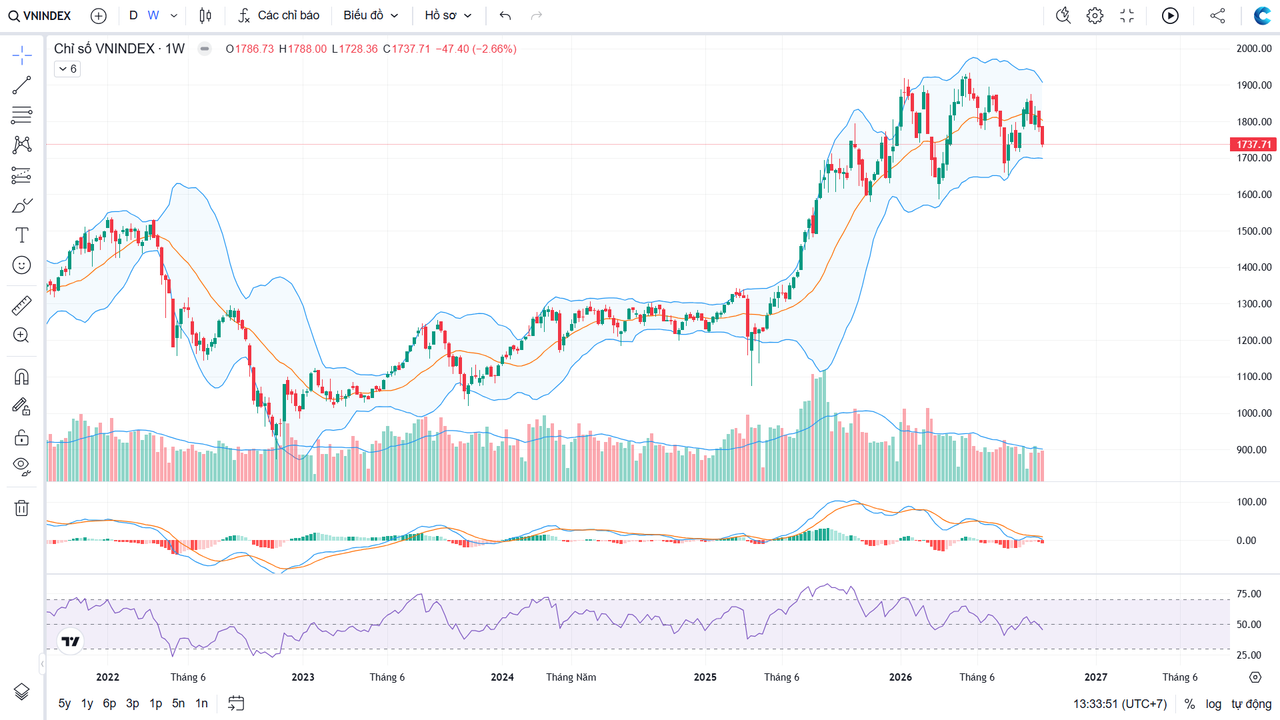Toggle the percent scale
1280x720 pixels.
click(1190, 704)
